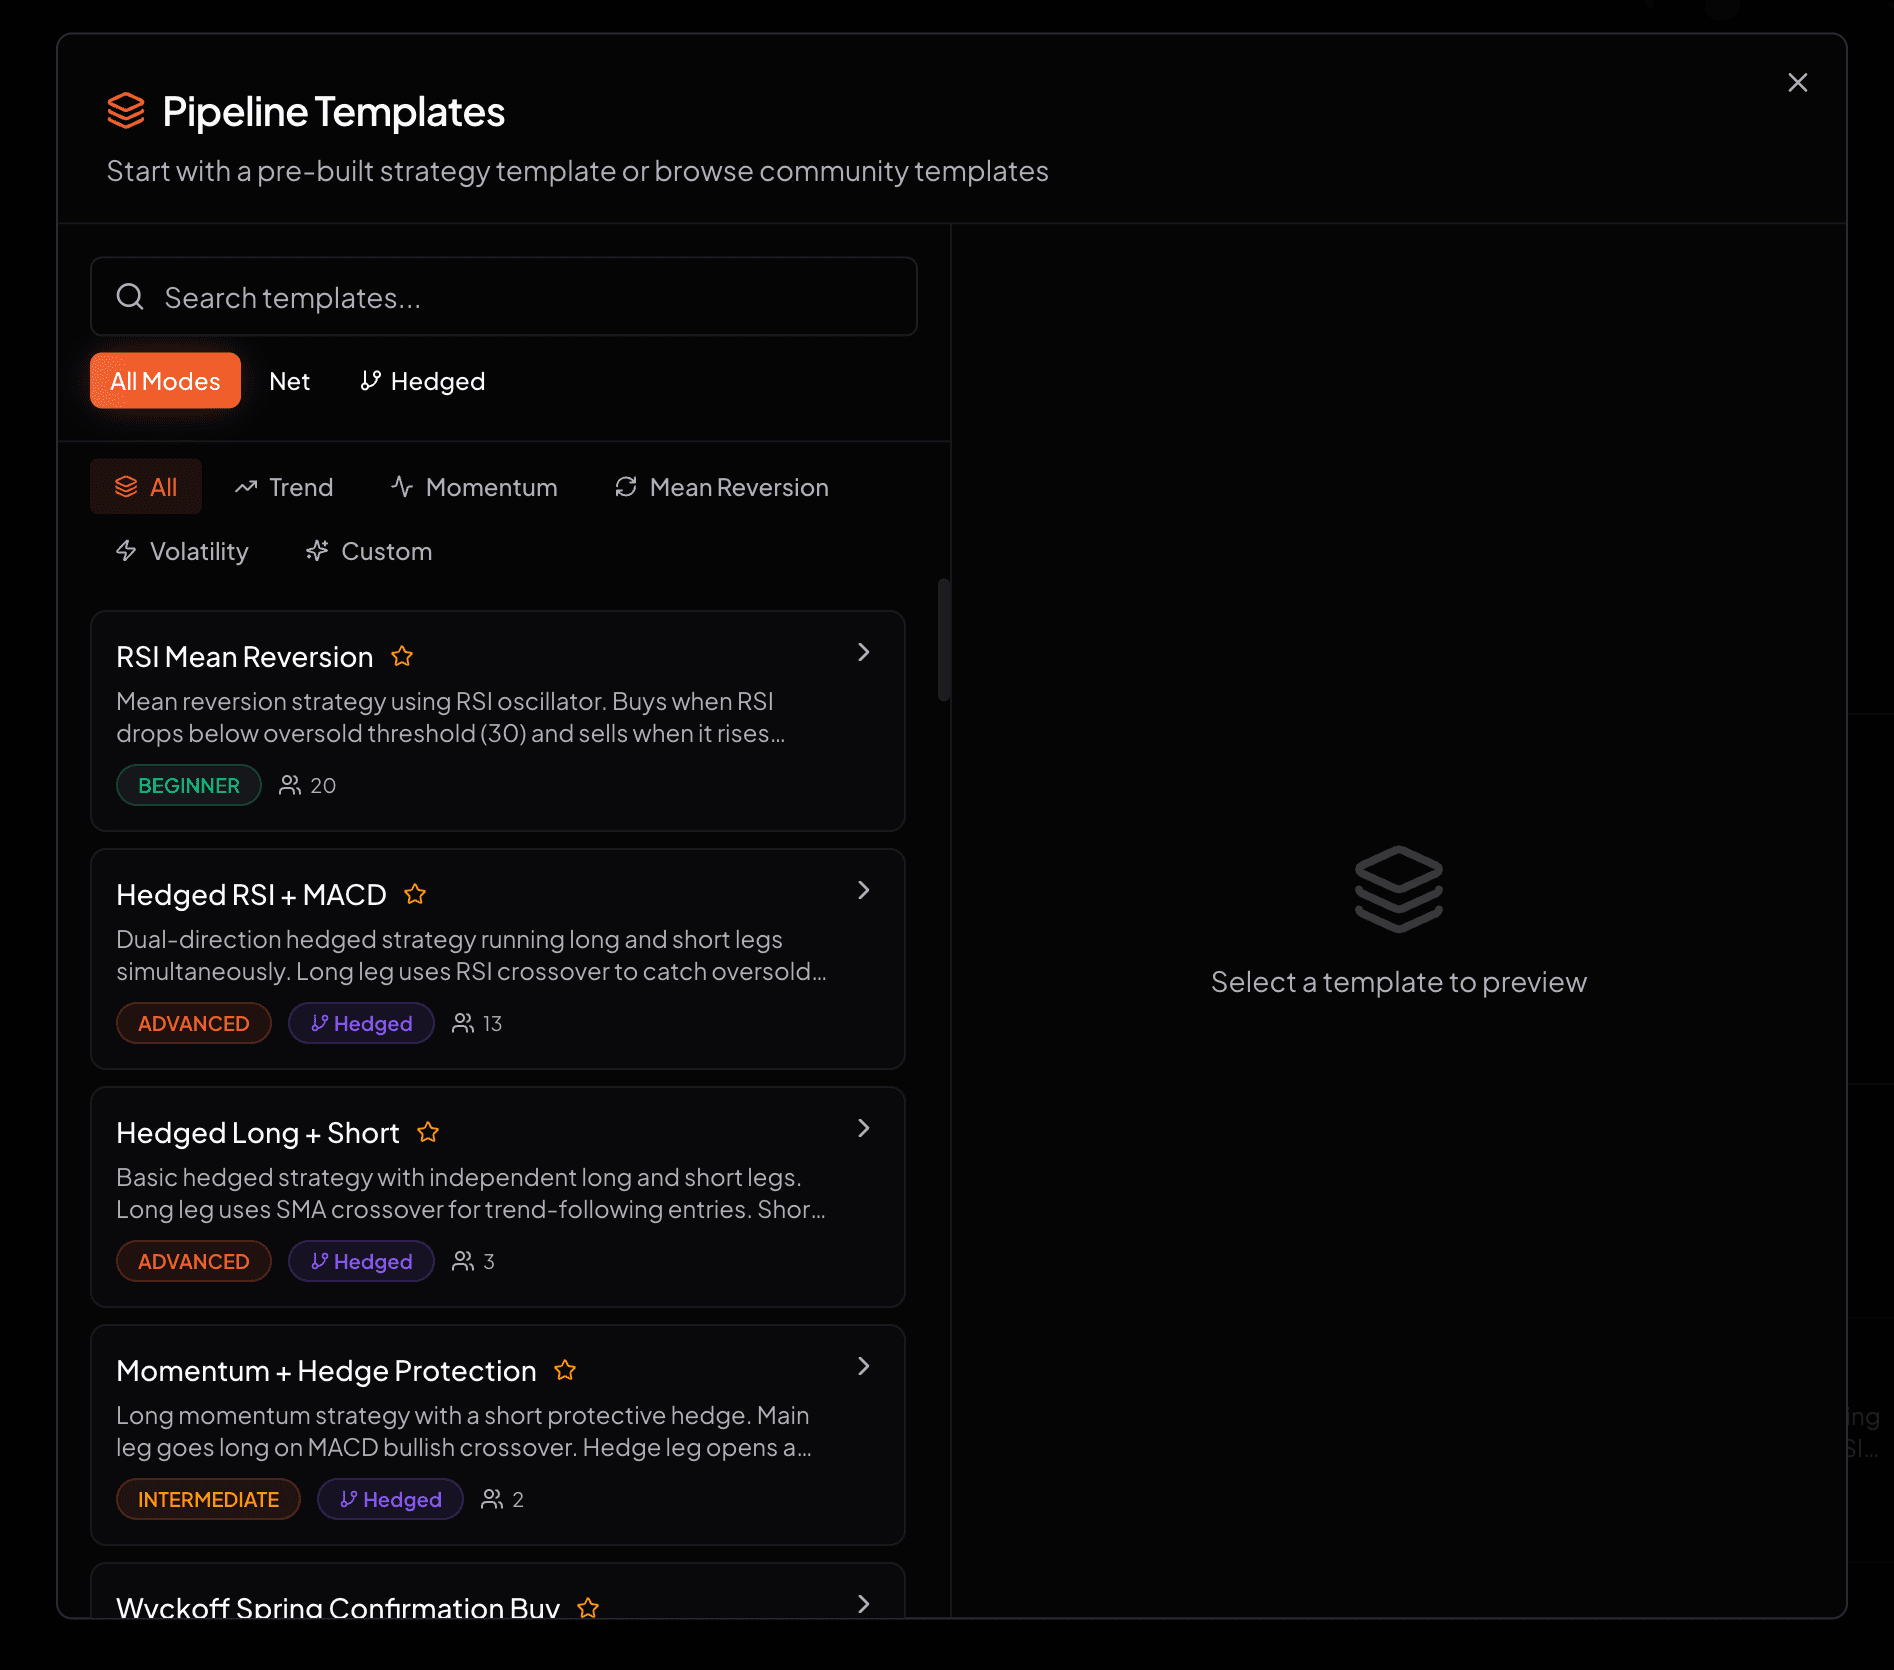This screenshot has width=1894, height=1670.
Task: Click the search magnifier icon
Action: pyautogui.click(x=130, y=297)
